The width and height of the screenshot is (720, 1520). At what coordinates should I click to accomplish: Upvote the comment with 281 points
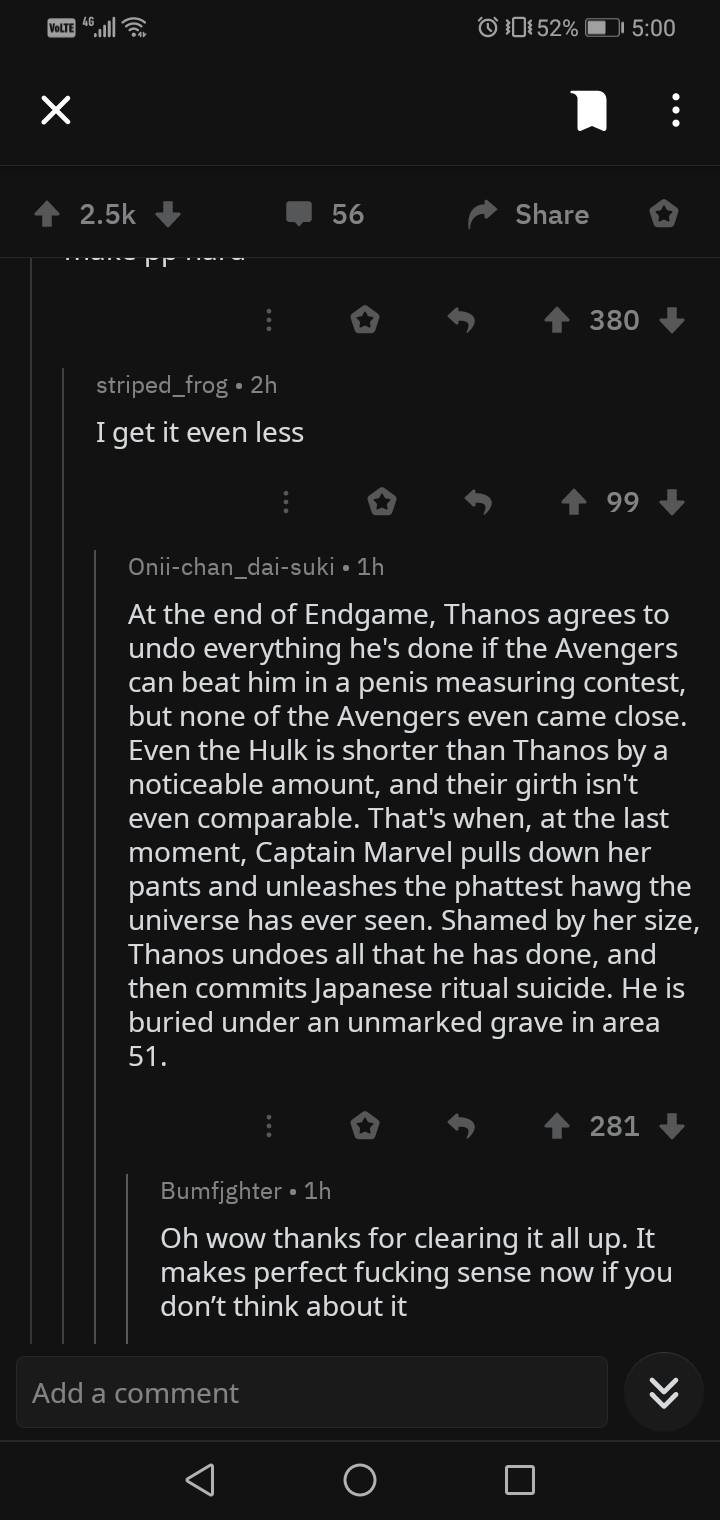[x=557, y=1127]
